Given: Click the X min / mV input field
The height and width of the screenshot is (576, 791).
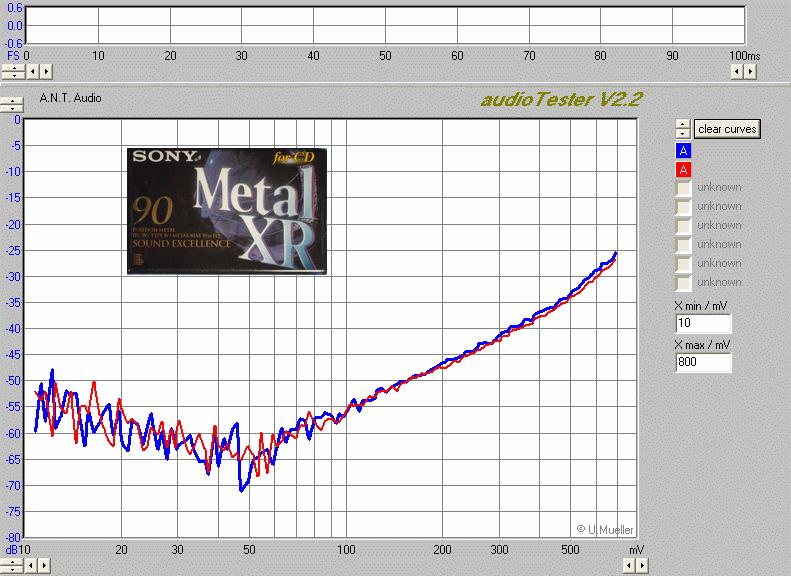Looking at the screenshot, I should [703, 324].
